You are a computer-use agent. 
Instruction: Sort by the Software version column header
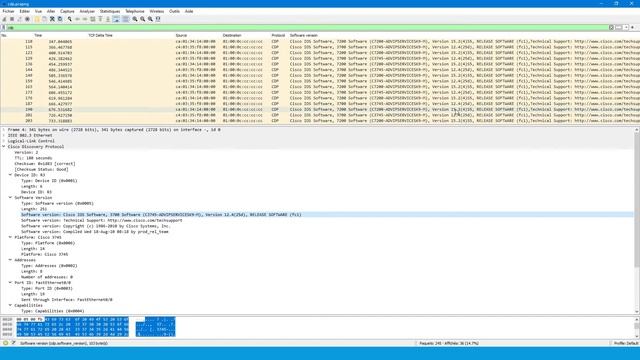(x=304, y=36)
